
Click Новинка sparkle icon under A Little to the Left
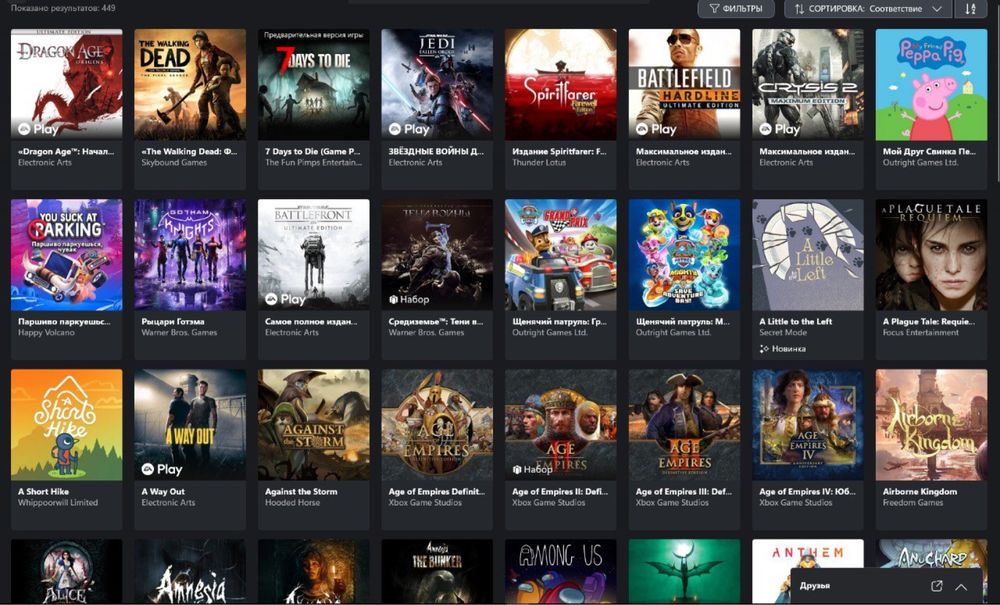pos(764,349)
